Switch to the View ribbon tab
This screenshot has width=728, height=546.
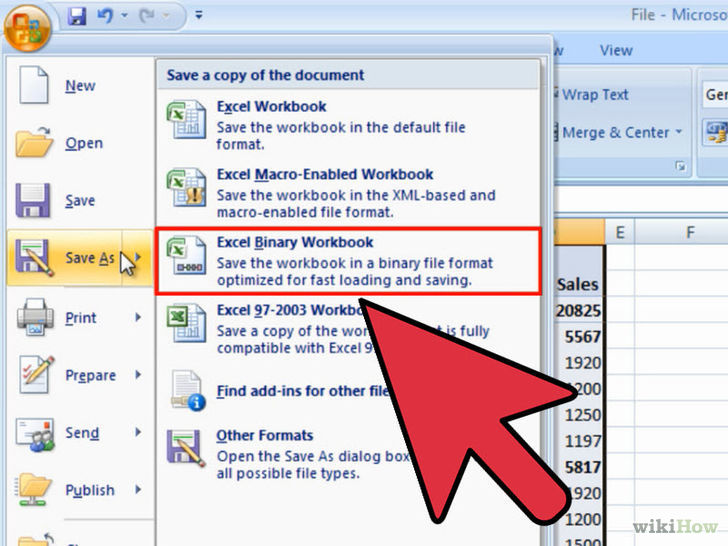pos(616,50)
